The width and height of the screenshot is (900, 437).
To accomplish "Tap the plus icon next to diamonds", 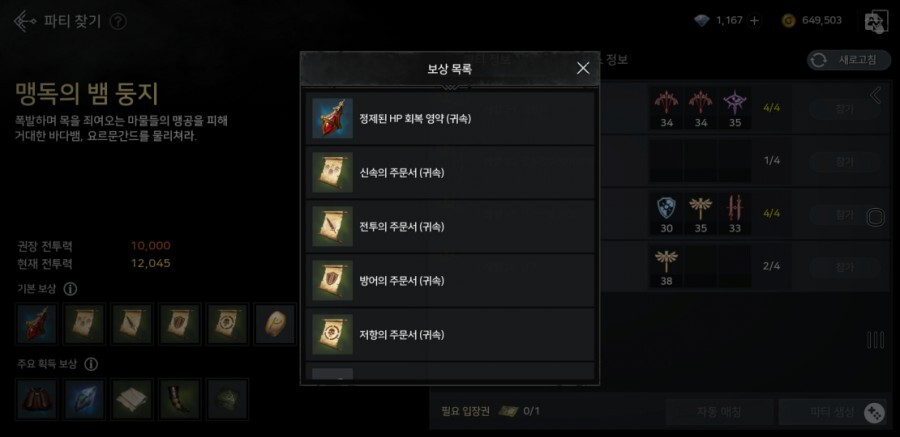I will pos(754,21).
